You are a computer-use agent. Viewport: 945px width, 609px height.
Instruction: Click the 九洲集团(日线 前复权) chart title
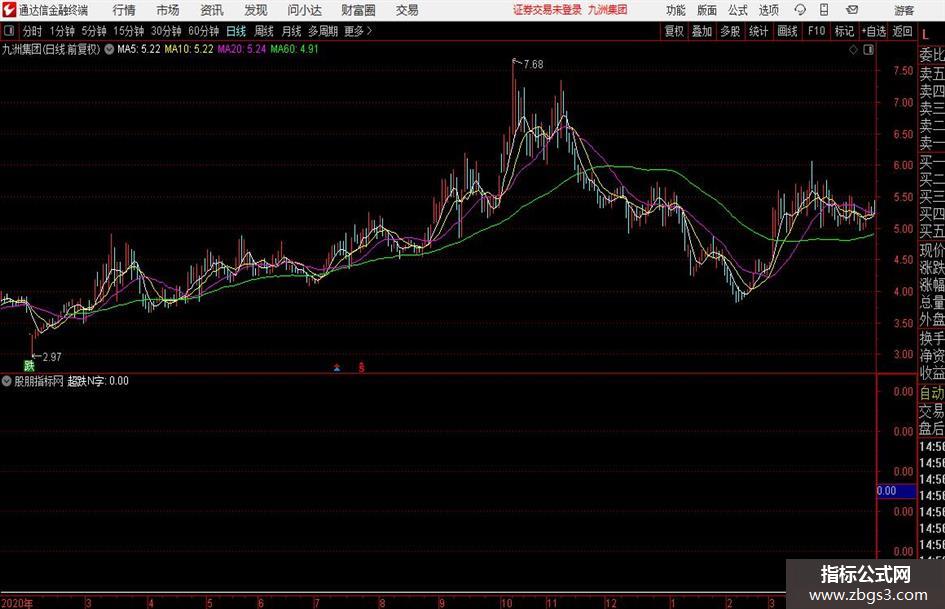[x=51, y=49]
